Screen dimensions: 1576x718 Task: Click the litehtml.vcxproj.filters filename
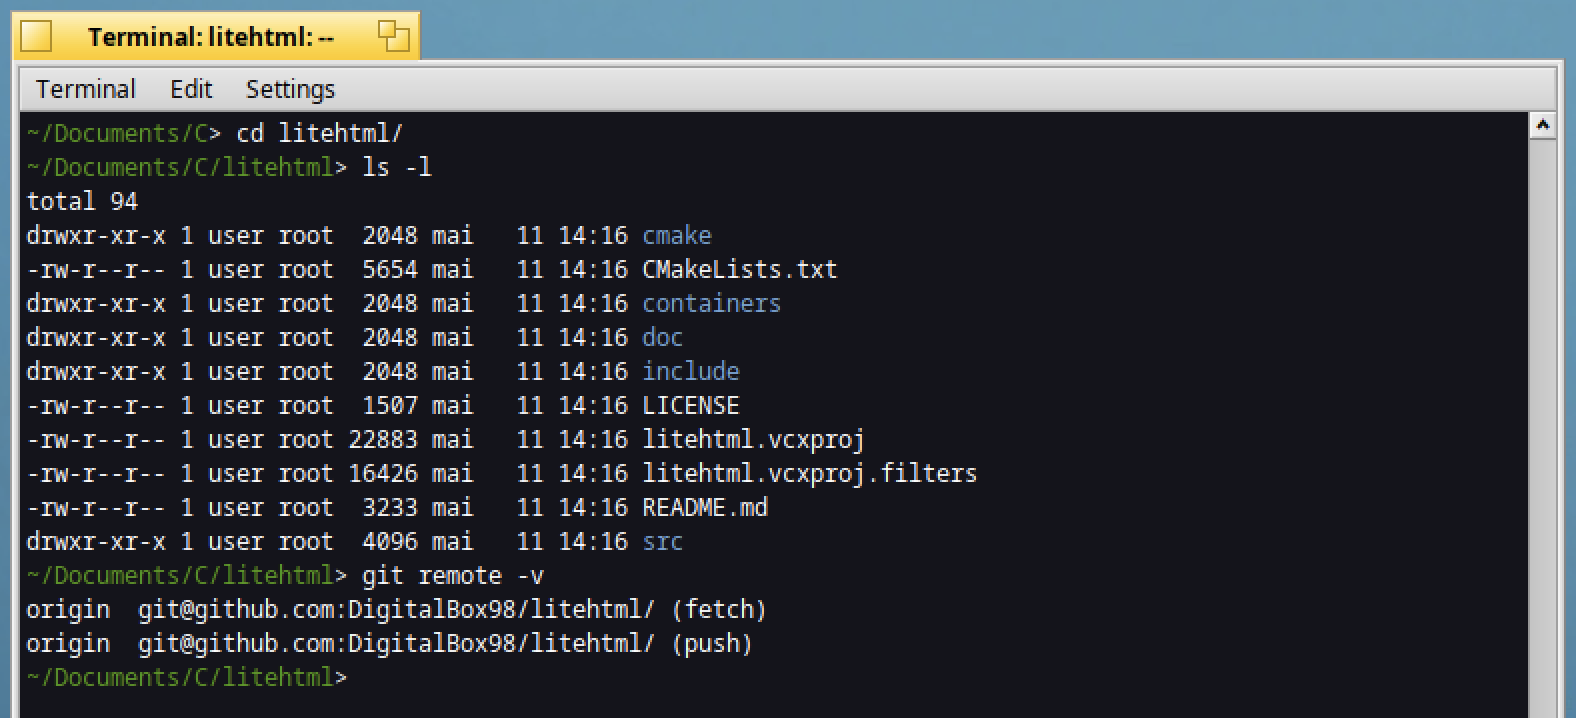[809, 473]
